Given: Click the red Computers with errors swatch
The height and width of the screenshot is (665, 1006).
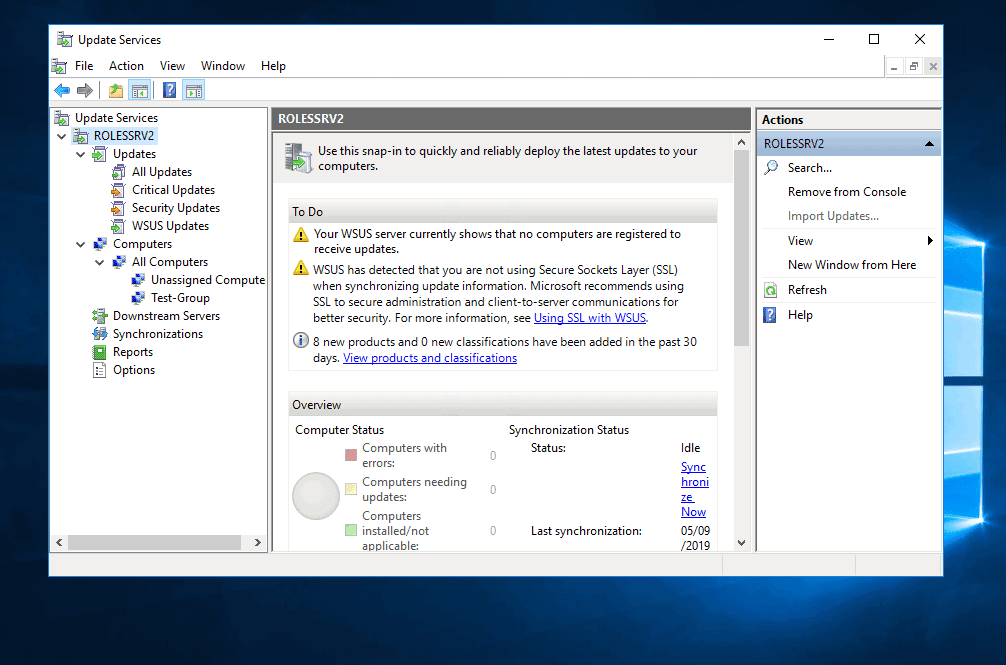Looking at the screenshot, I should (x=351, y=455).
